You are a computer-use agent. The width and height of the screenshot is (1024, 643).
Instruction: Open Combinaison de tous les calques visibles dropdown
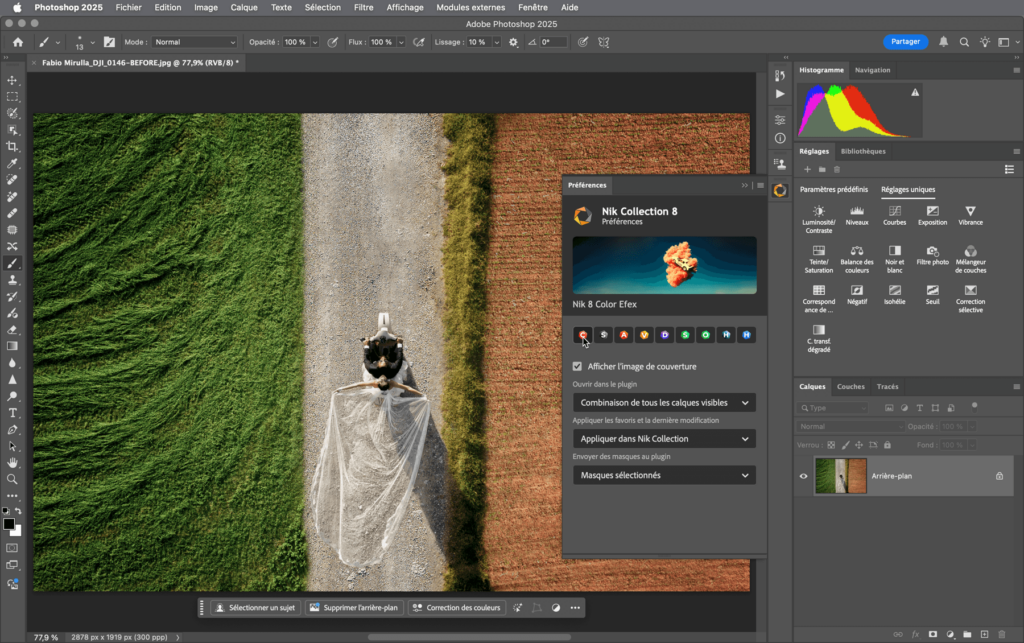pyautogui.click(x=664, y=402)
